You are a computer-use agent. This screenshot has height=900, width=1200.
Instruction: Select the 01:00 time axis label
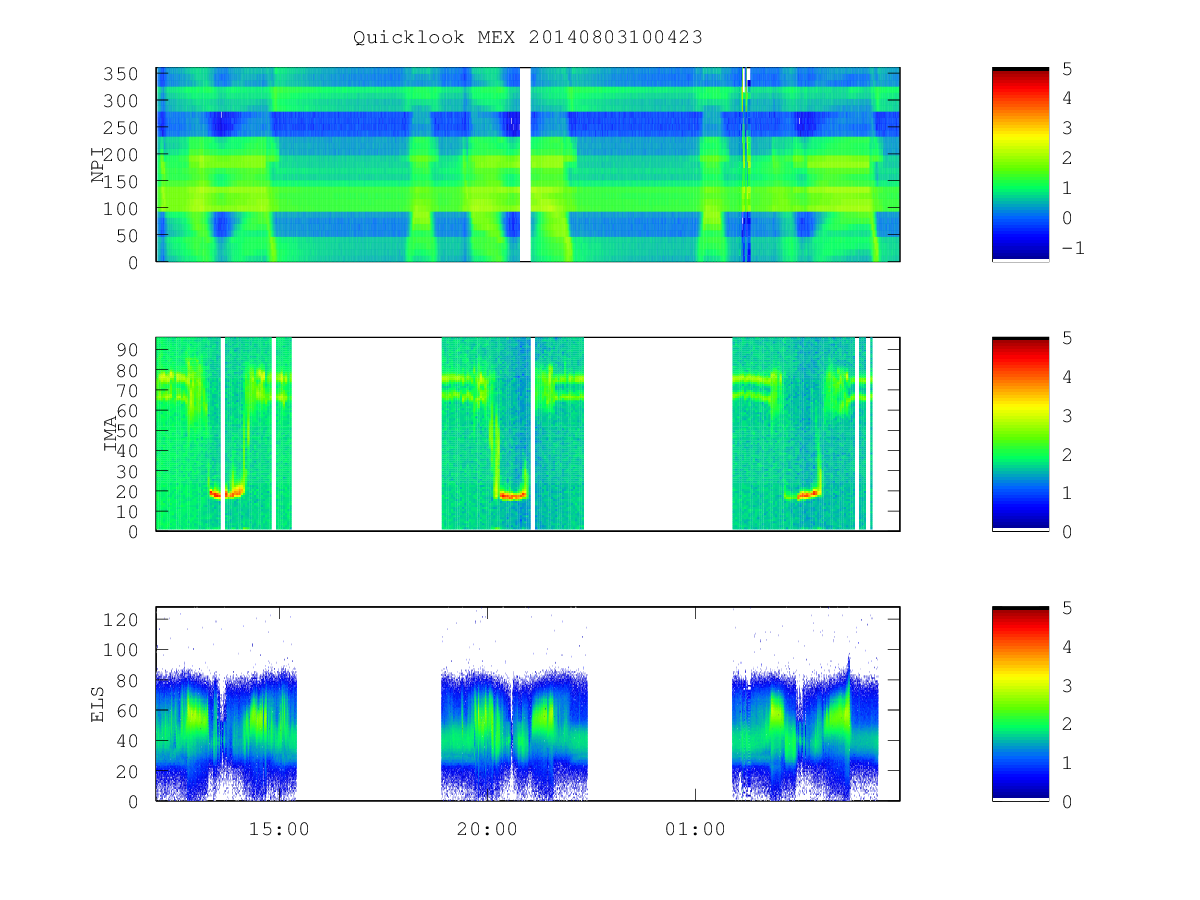tap(695, 829)
